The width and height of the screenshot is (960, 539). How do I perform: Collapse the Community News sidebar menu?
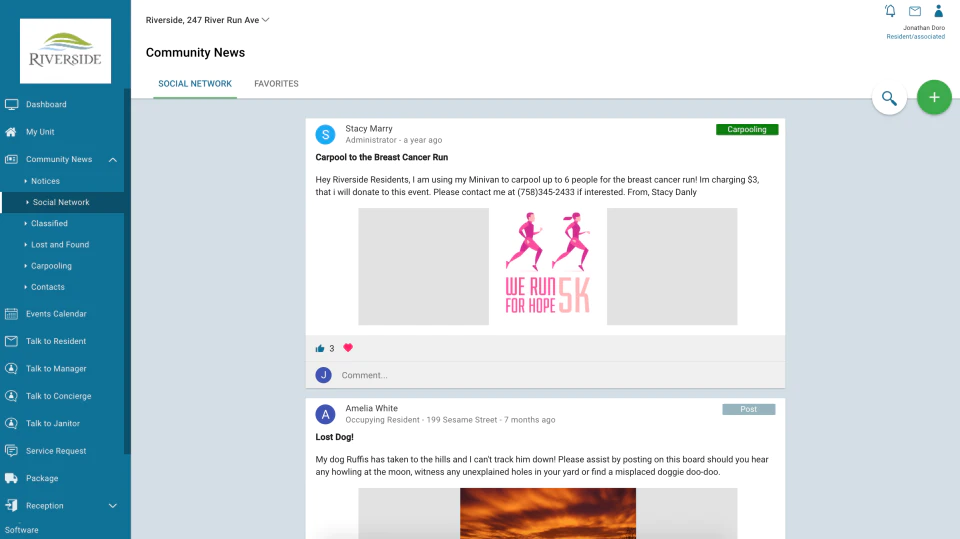tap(113, 159)
